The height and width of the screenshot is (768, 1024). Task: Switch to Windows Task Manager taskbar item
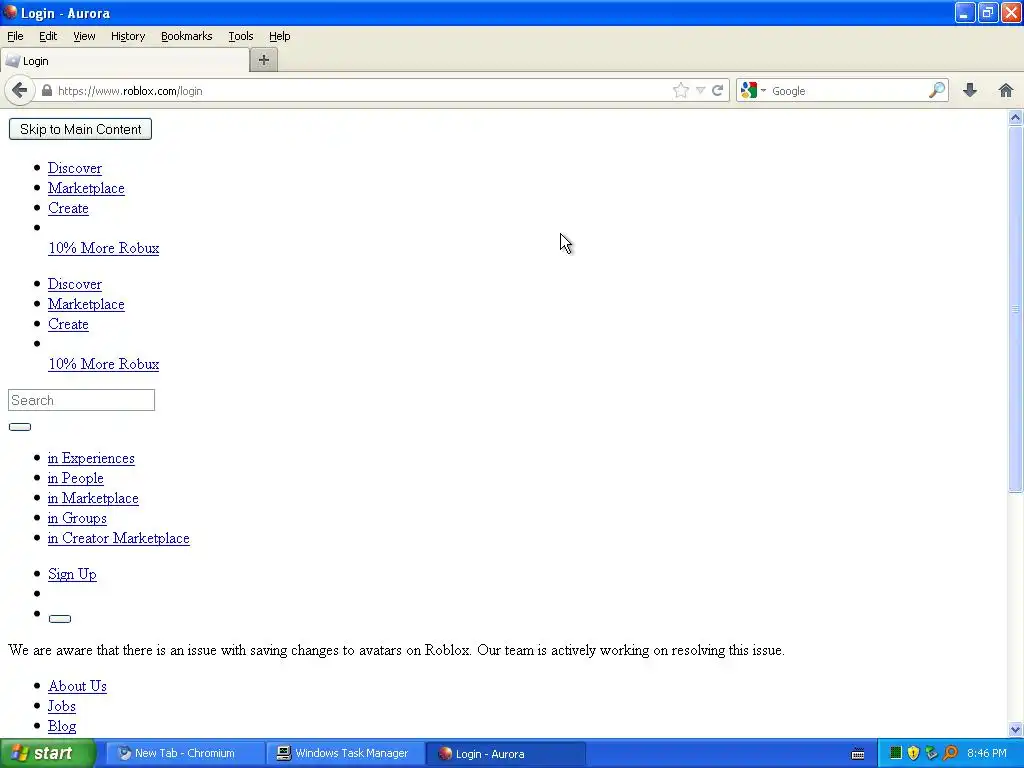[345, 753]
